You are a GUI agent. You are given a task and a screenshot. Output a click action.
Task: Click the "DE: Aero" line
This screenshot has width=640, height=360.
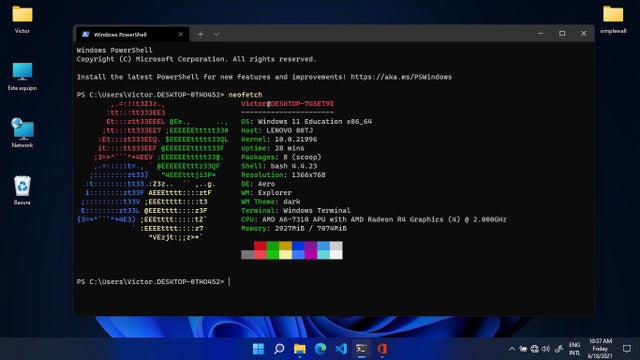258,184
